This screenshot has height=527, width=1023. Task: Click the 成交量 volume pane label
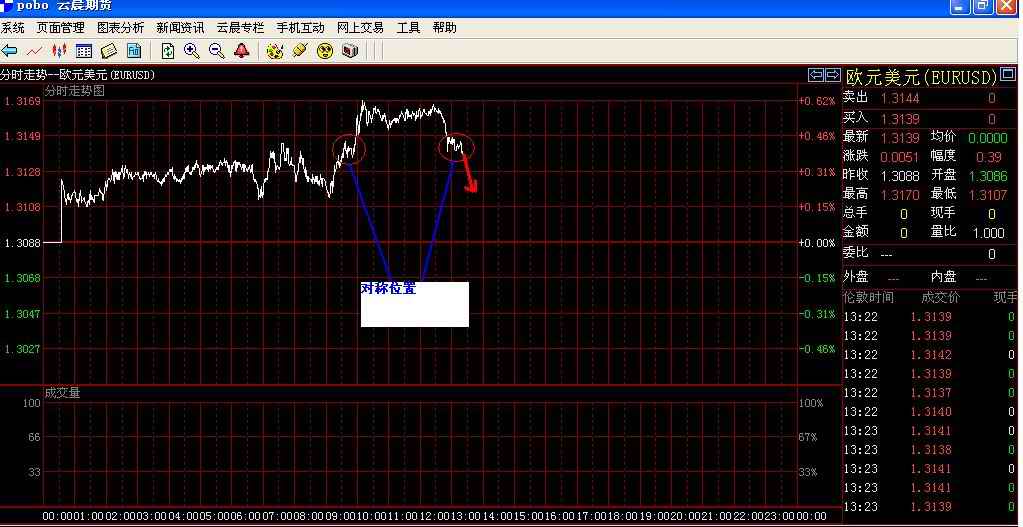[63, 392]
